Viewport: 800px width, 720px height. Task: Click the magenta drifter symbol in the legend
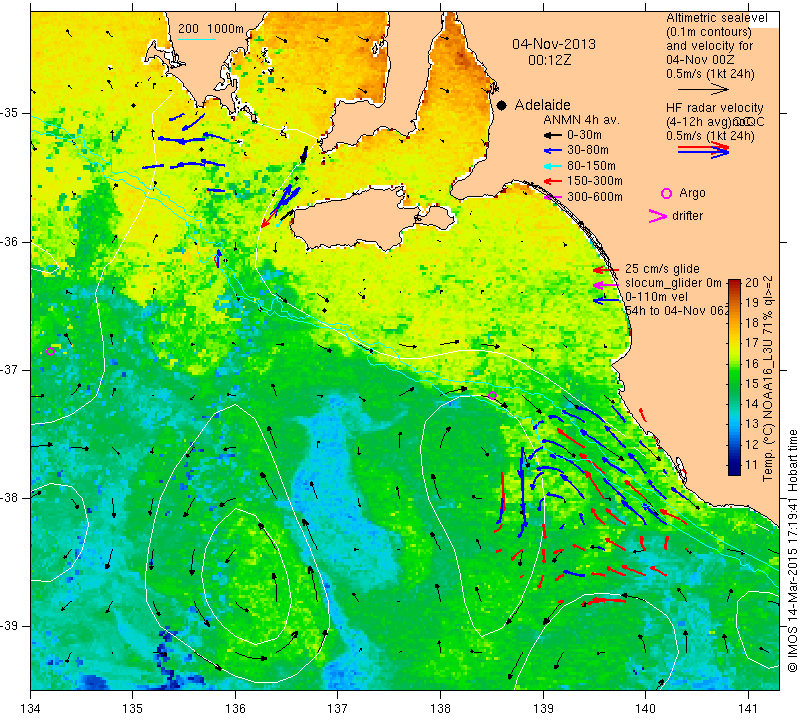pyautogui.click(x=658, y=216)
